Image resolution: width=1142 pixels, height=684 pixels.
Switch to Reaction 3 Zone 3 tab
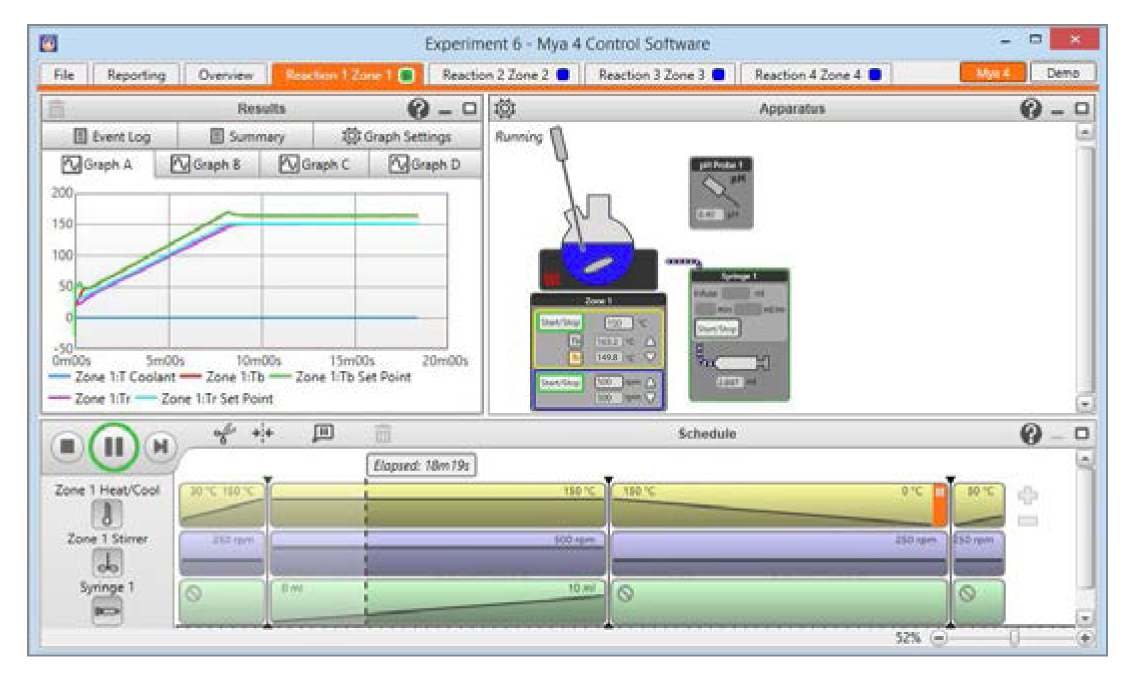tap(661, 74)
